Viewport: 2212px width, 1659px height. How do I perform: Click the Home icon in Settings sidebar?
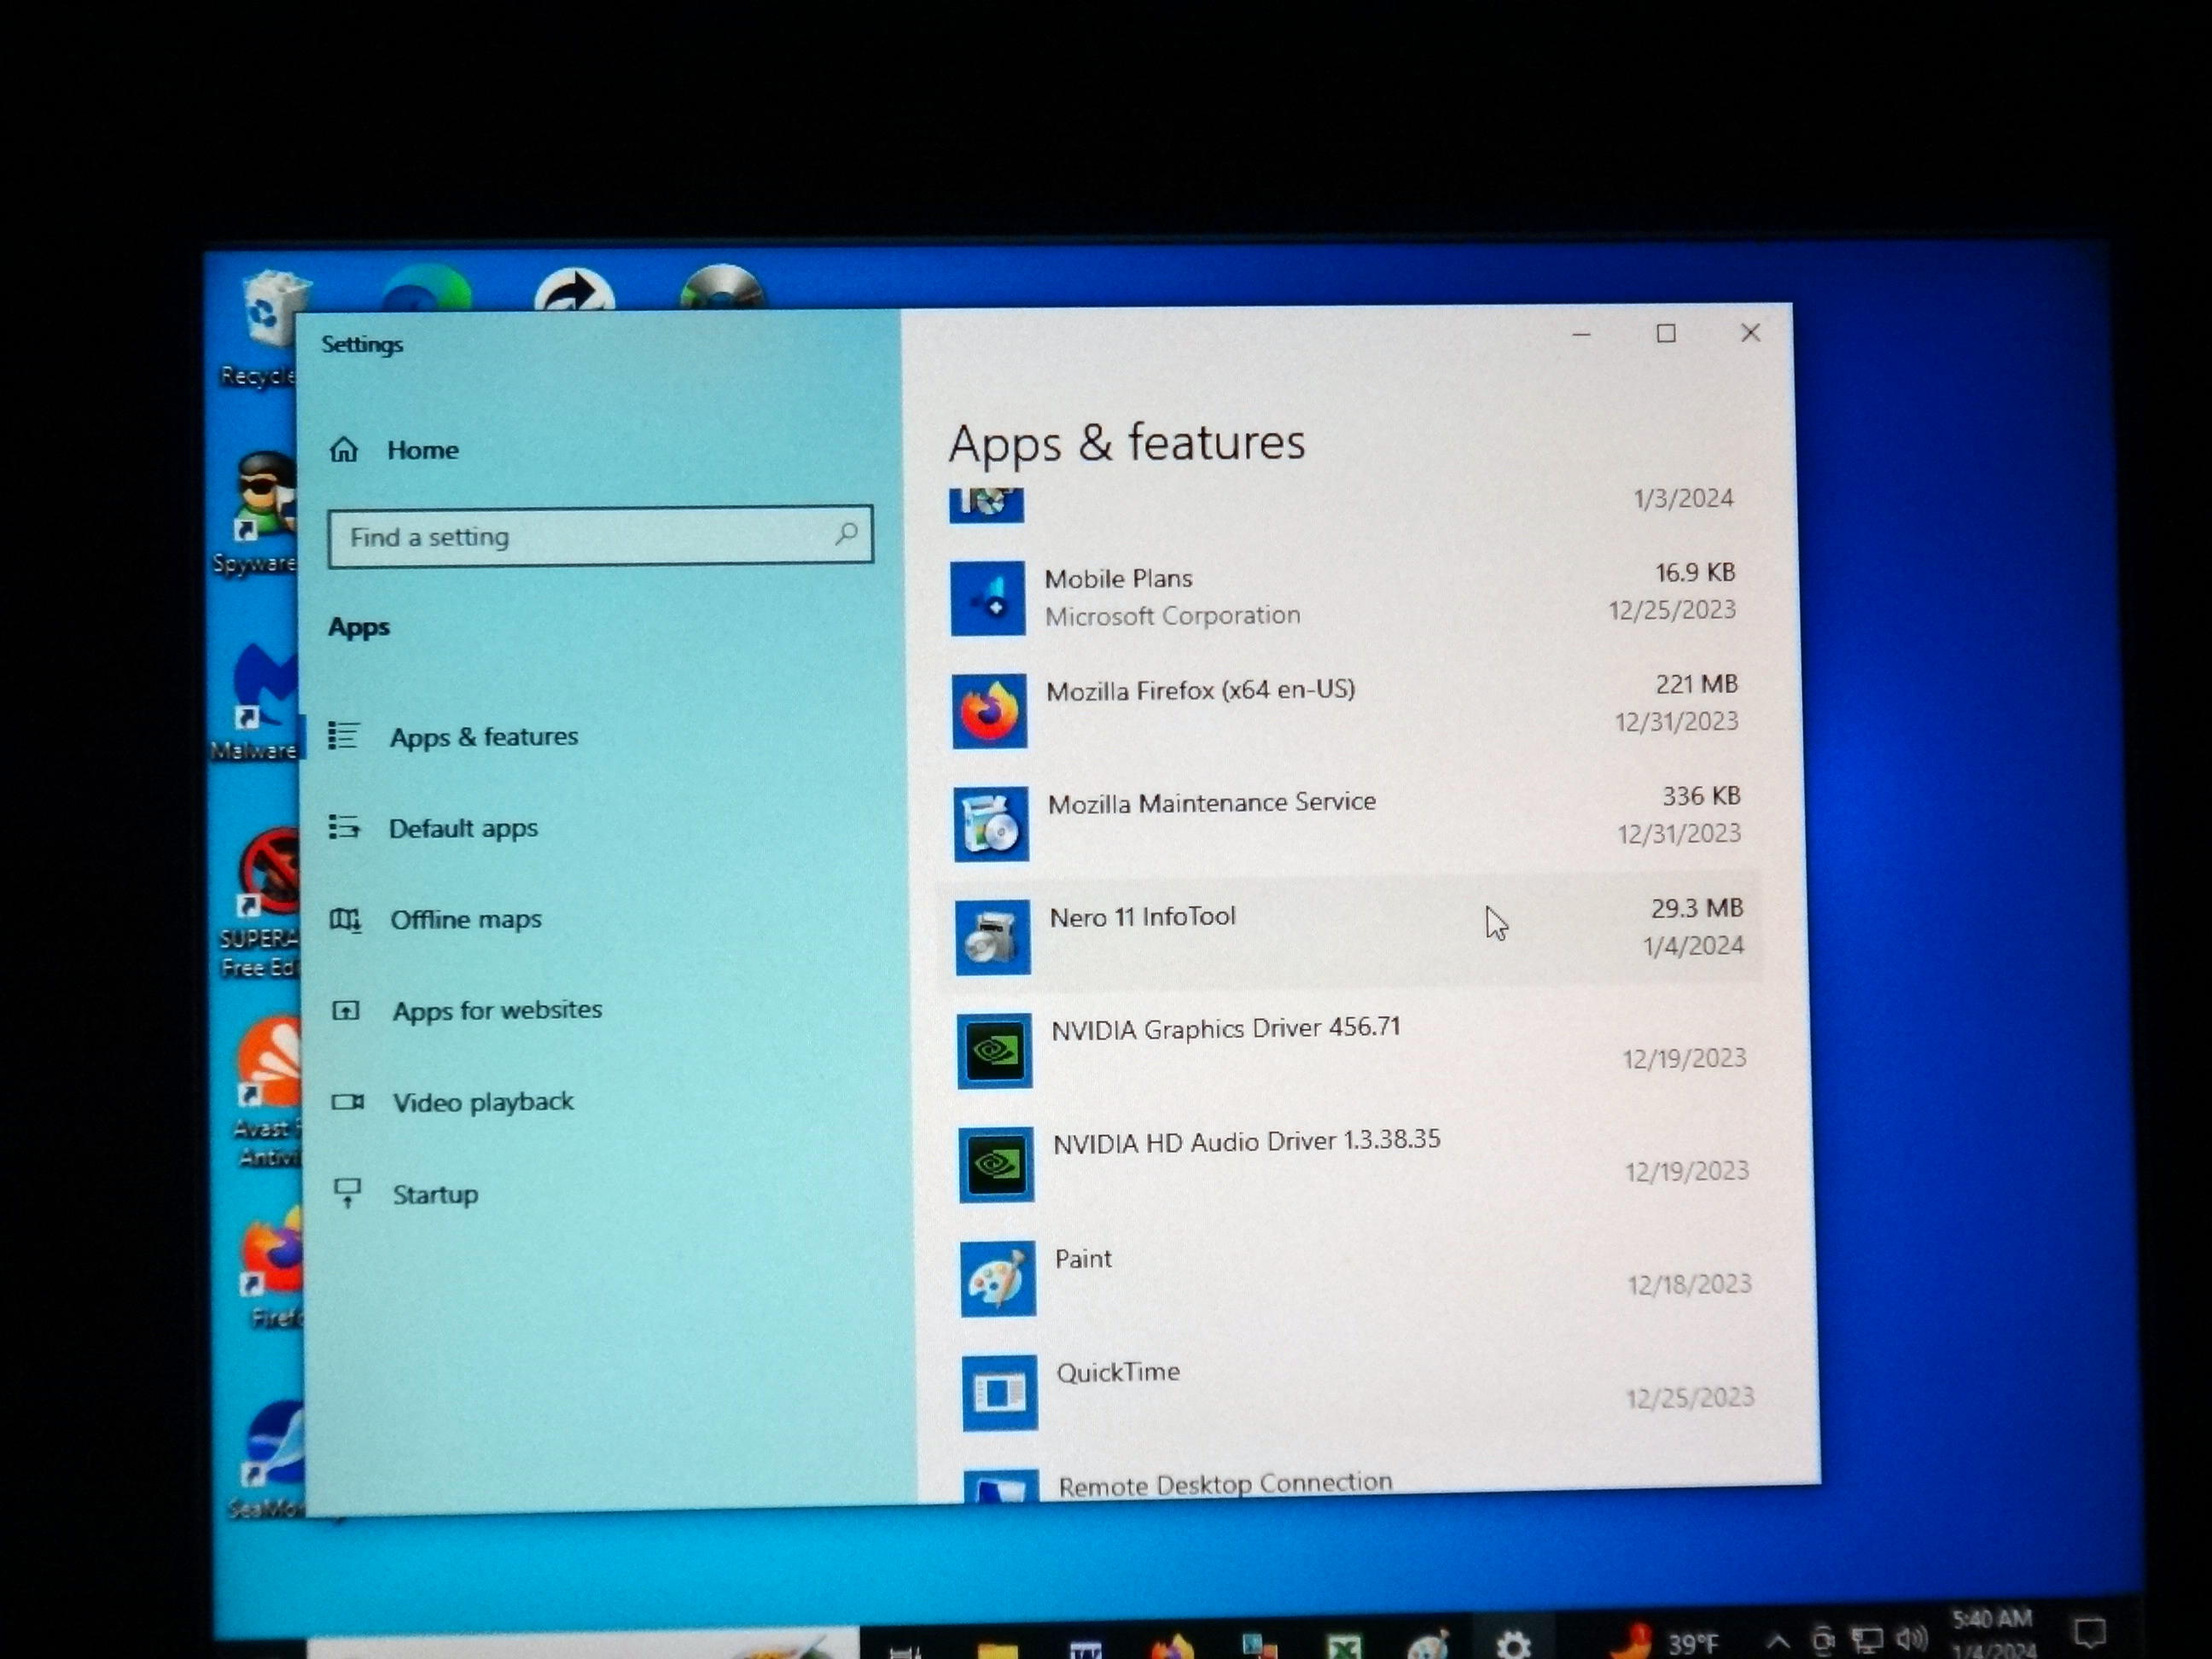(x=344, y=450)
